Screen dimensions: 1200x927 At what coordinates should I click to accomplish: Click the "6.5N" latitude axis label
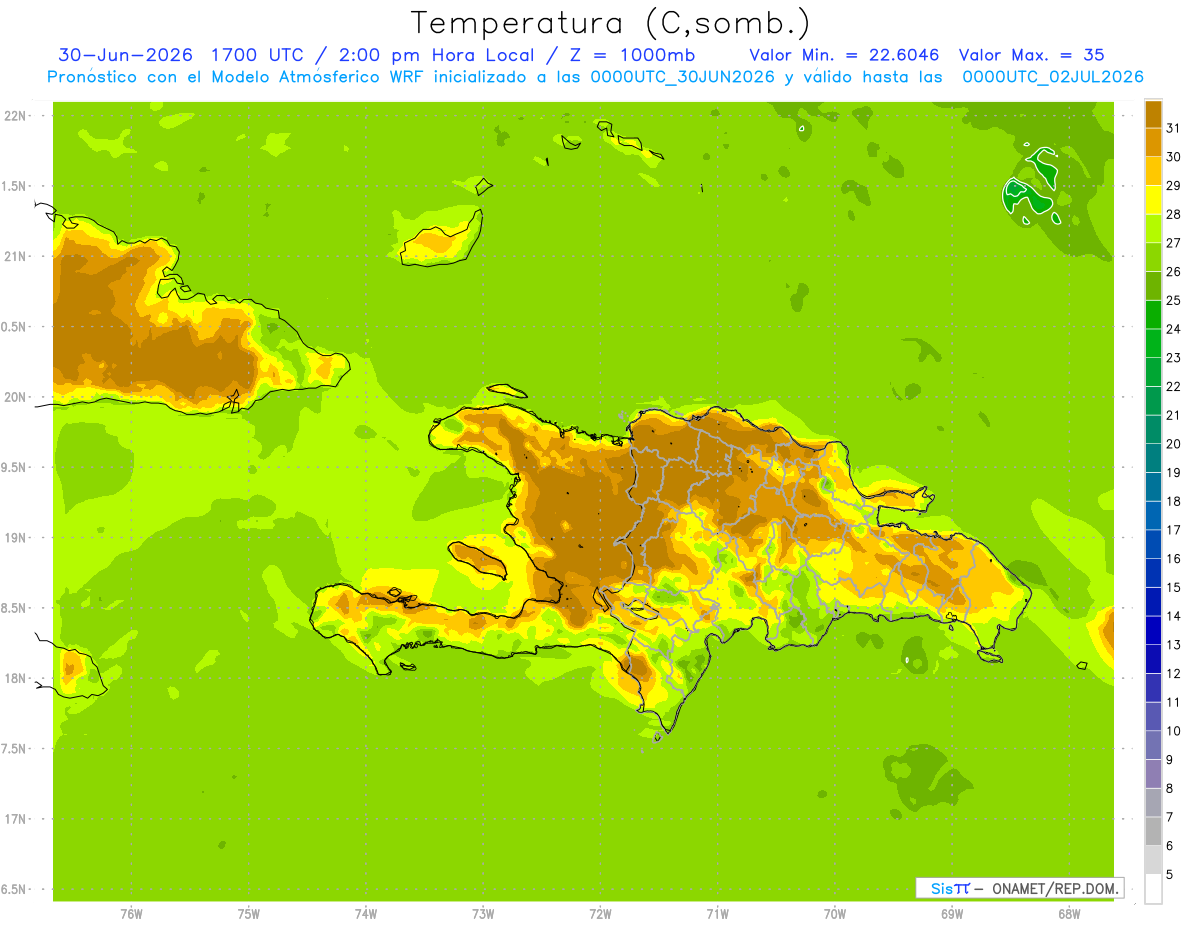point(15,889)
